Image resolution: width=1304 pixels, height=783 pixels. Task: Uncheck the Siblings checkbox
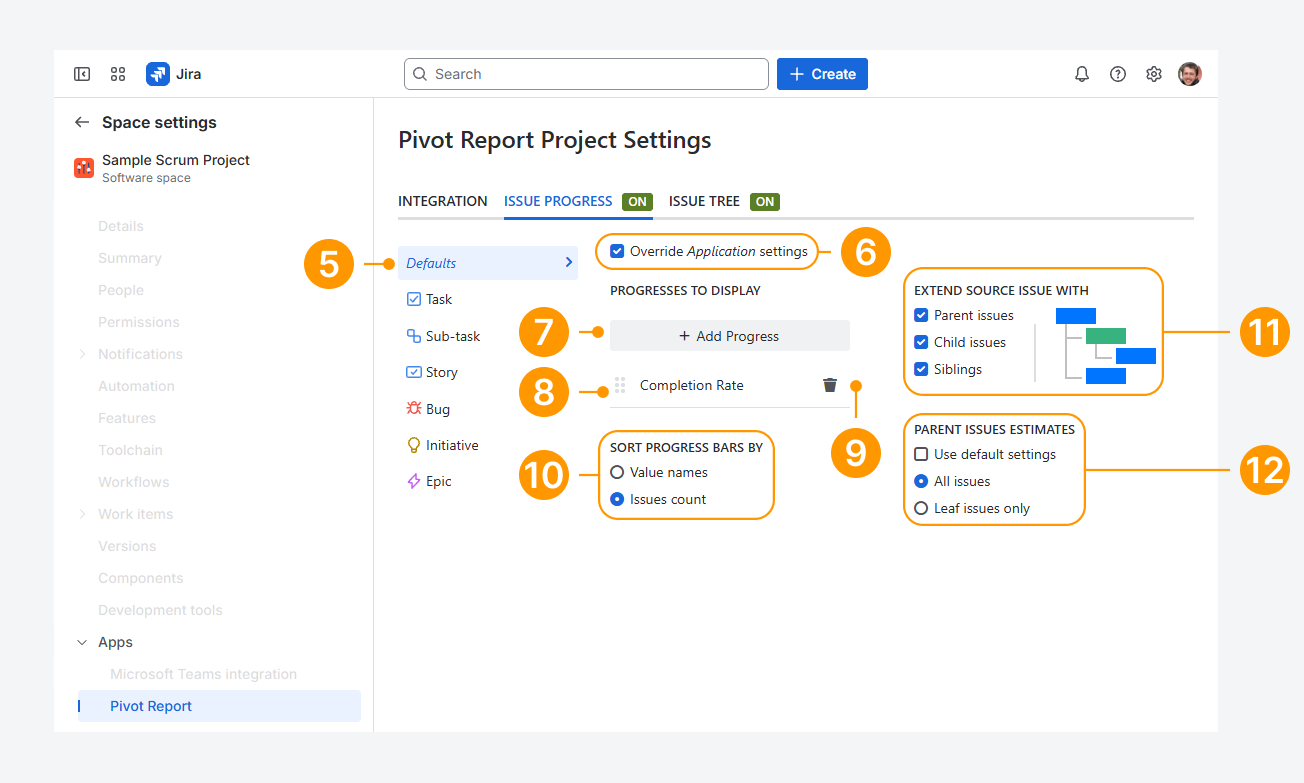click(921, 369)
